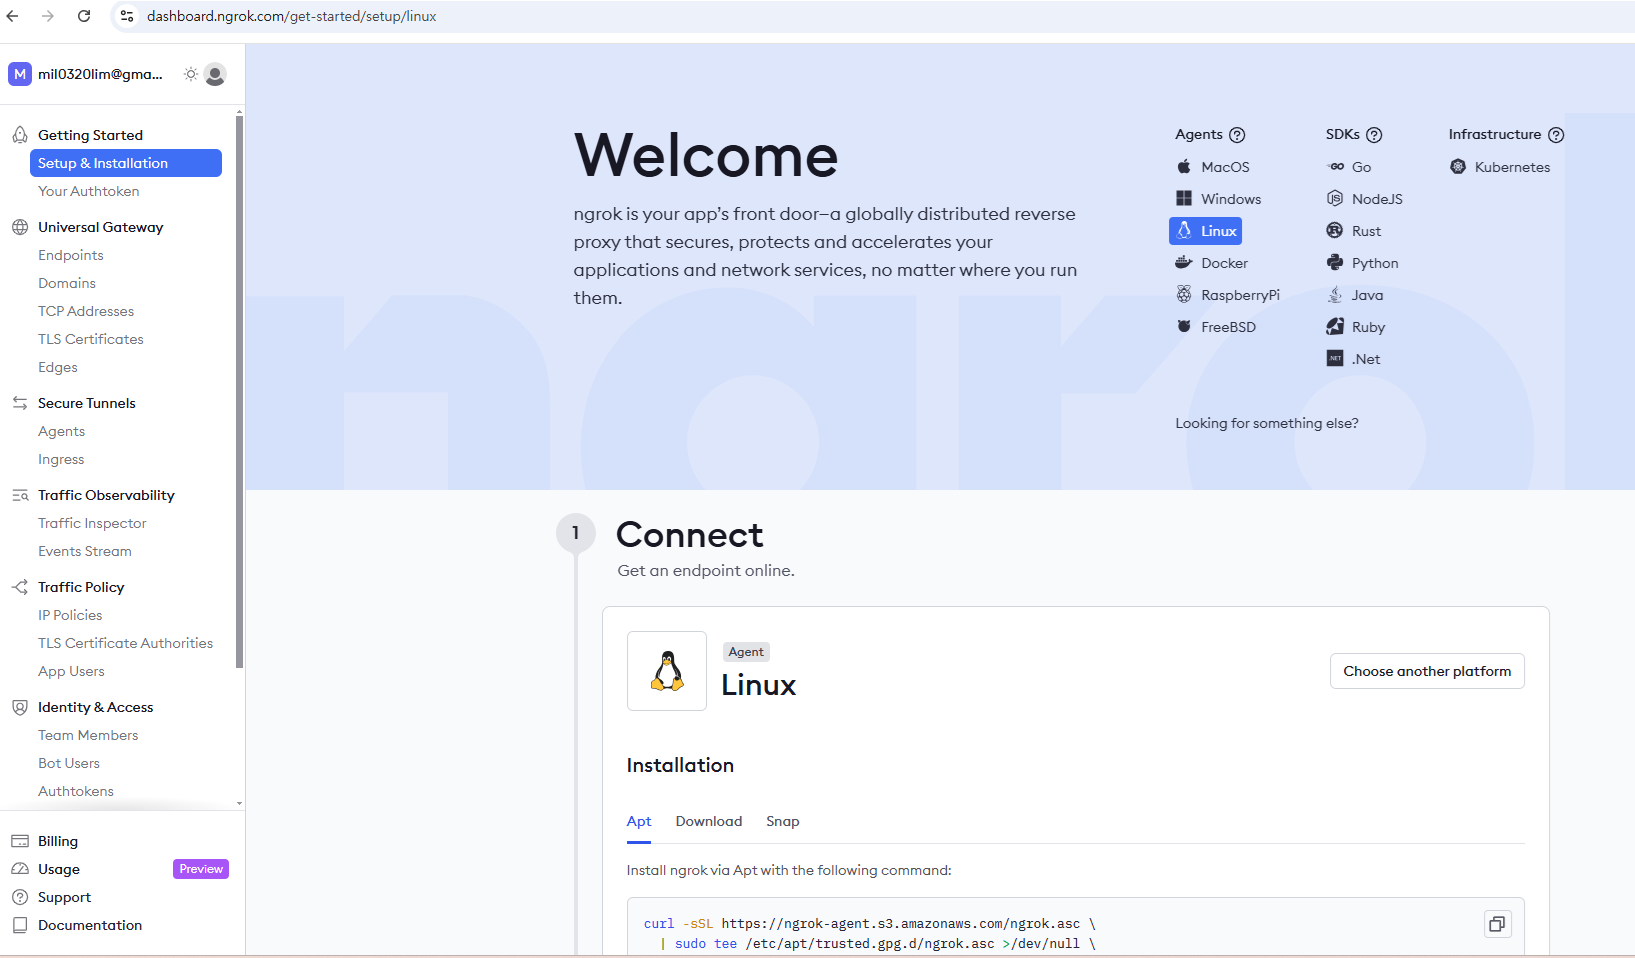Open Events Stream page
1635x958 pixels.
pyautogui.click(x=85, y=551)
